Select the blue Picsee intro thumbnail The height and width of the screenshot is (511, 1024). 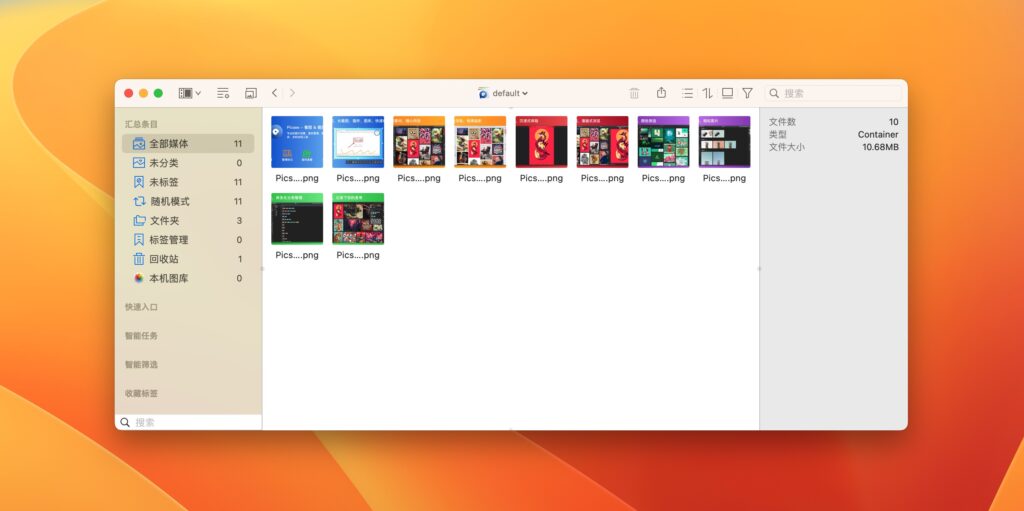pos(297,142)
